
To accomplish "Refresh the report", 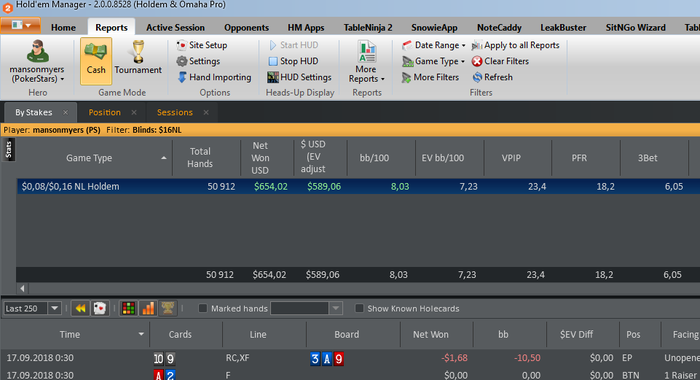I will click(492, 77).
